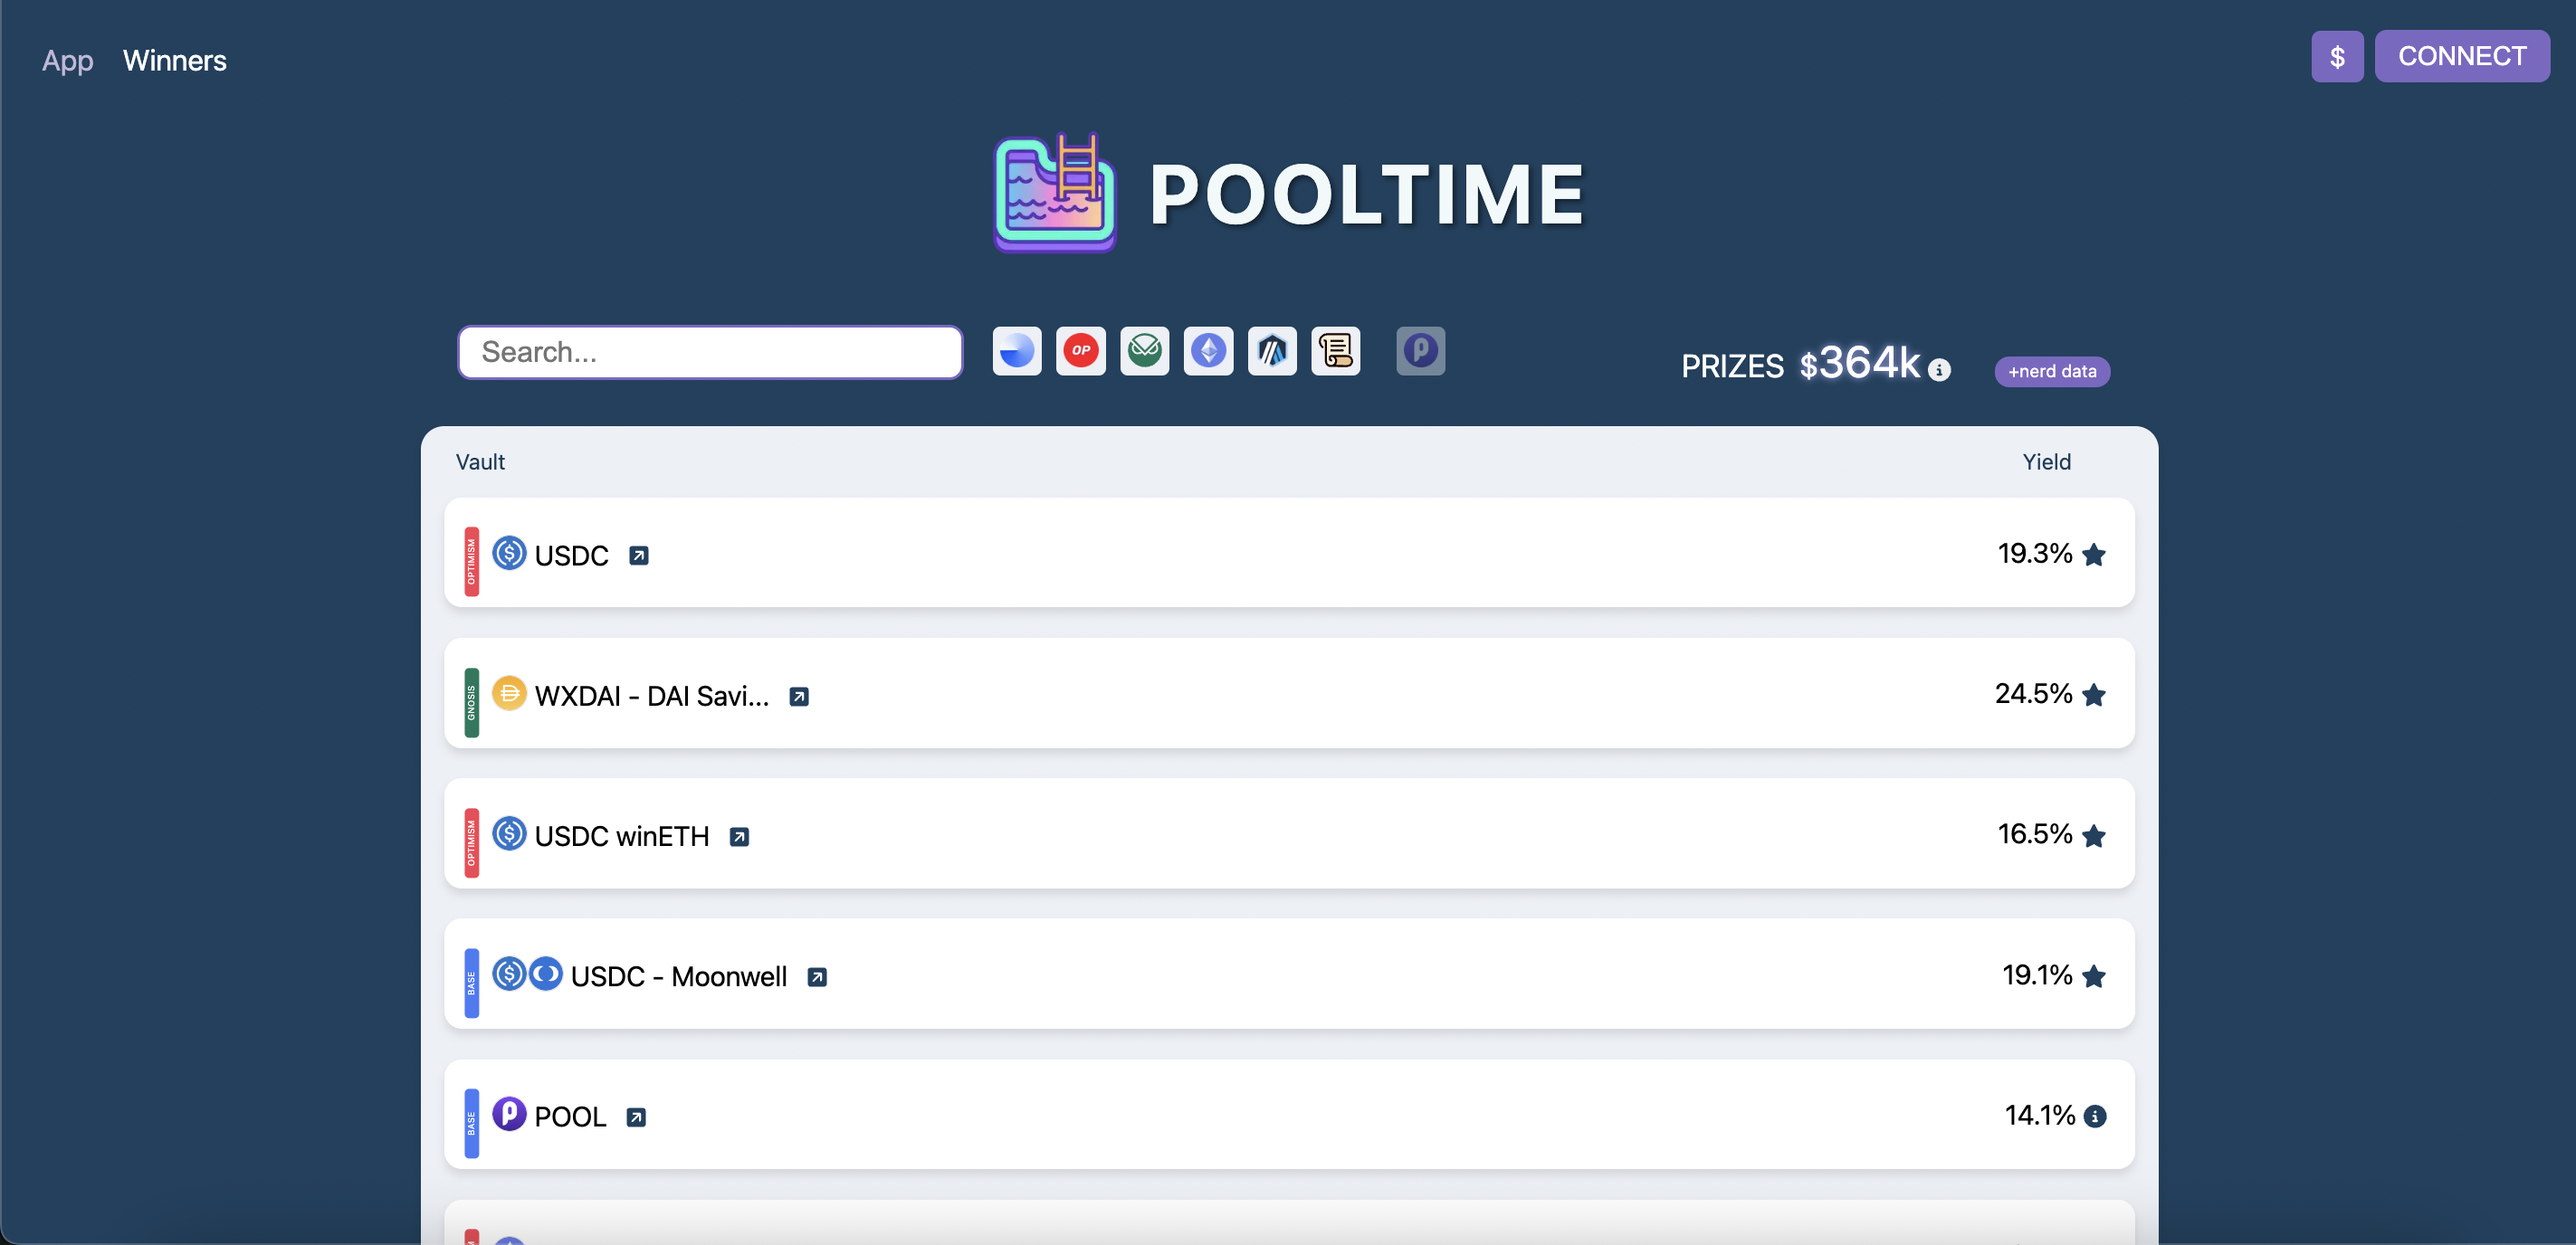Filter by the Gnosis owl icon
Image resolution: width=2576 pixels, height=1245 pixels.
1145,351
